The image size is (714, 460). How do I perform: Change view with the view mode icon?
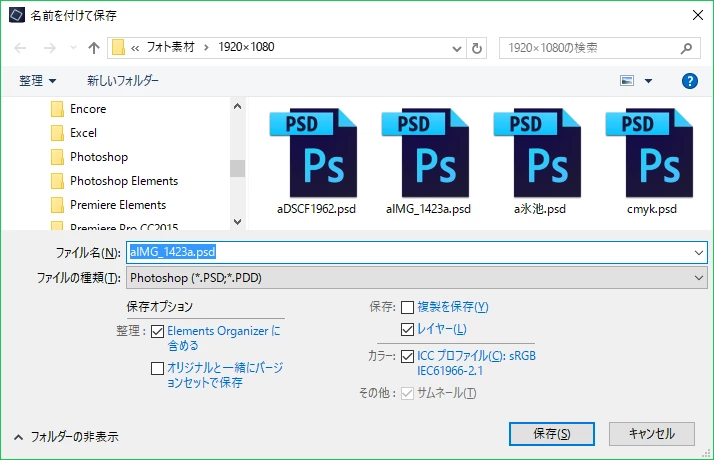pyautogui.click(x=627, y=81)
